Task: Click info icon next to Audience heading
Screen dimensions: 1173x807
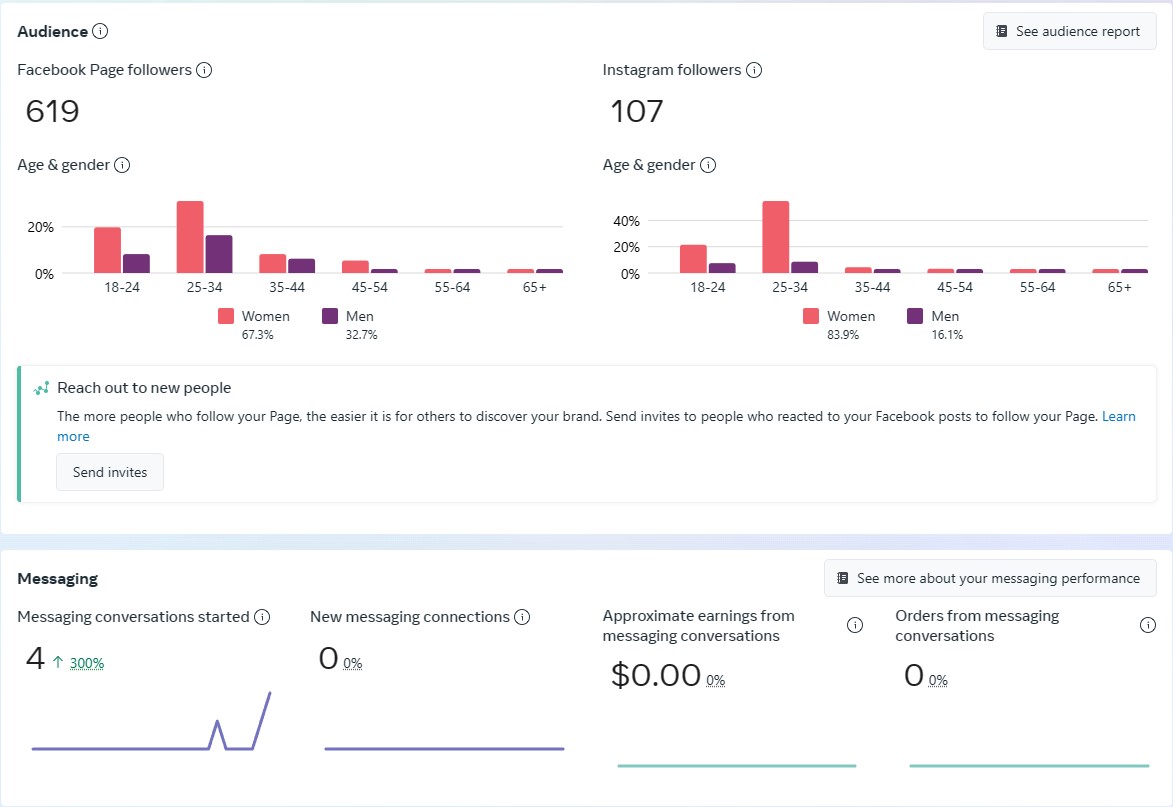Action: click(x=100, y=31)
